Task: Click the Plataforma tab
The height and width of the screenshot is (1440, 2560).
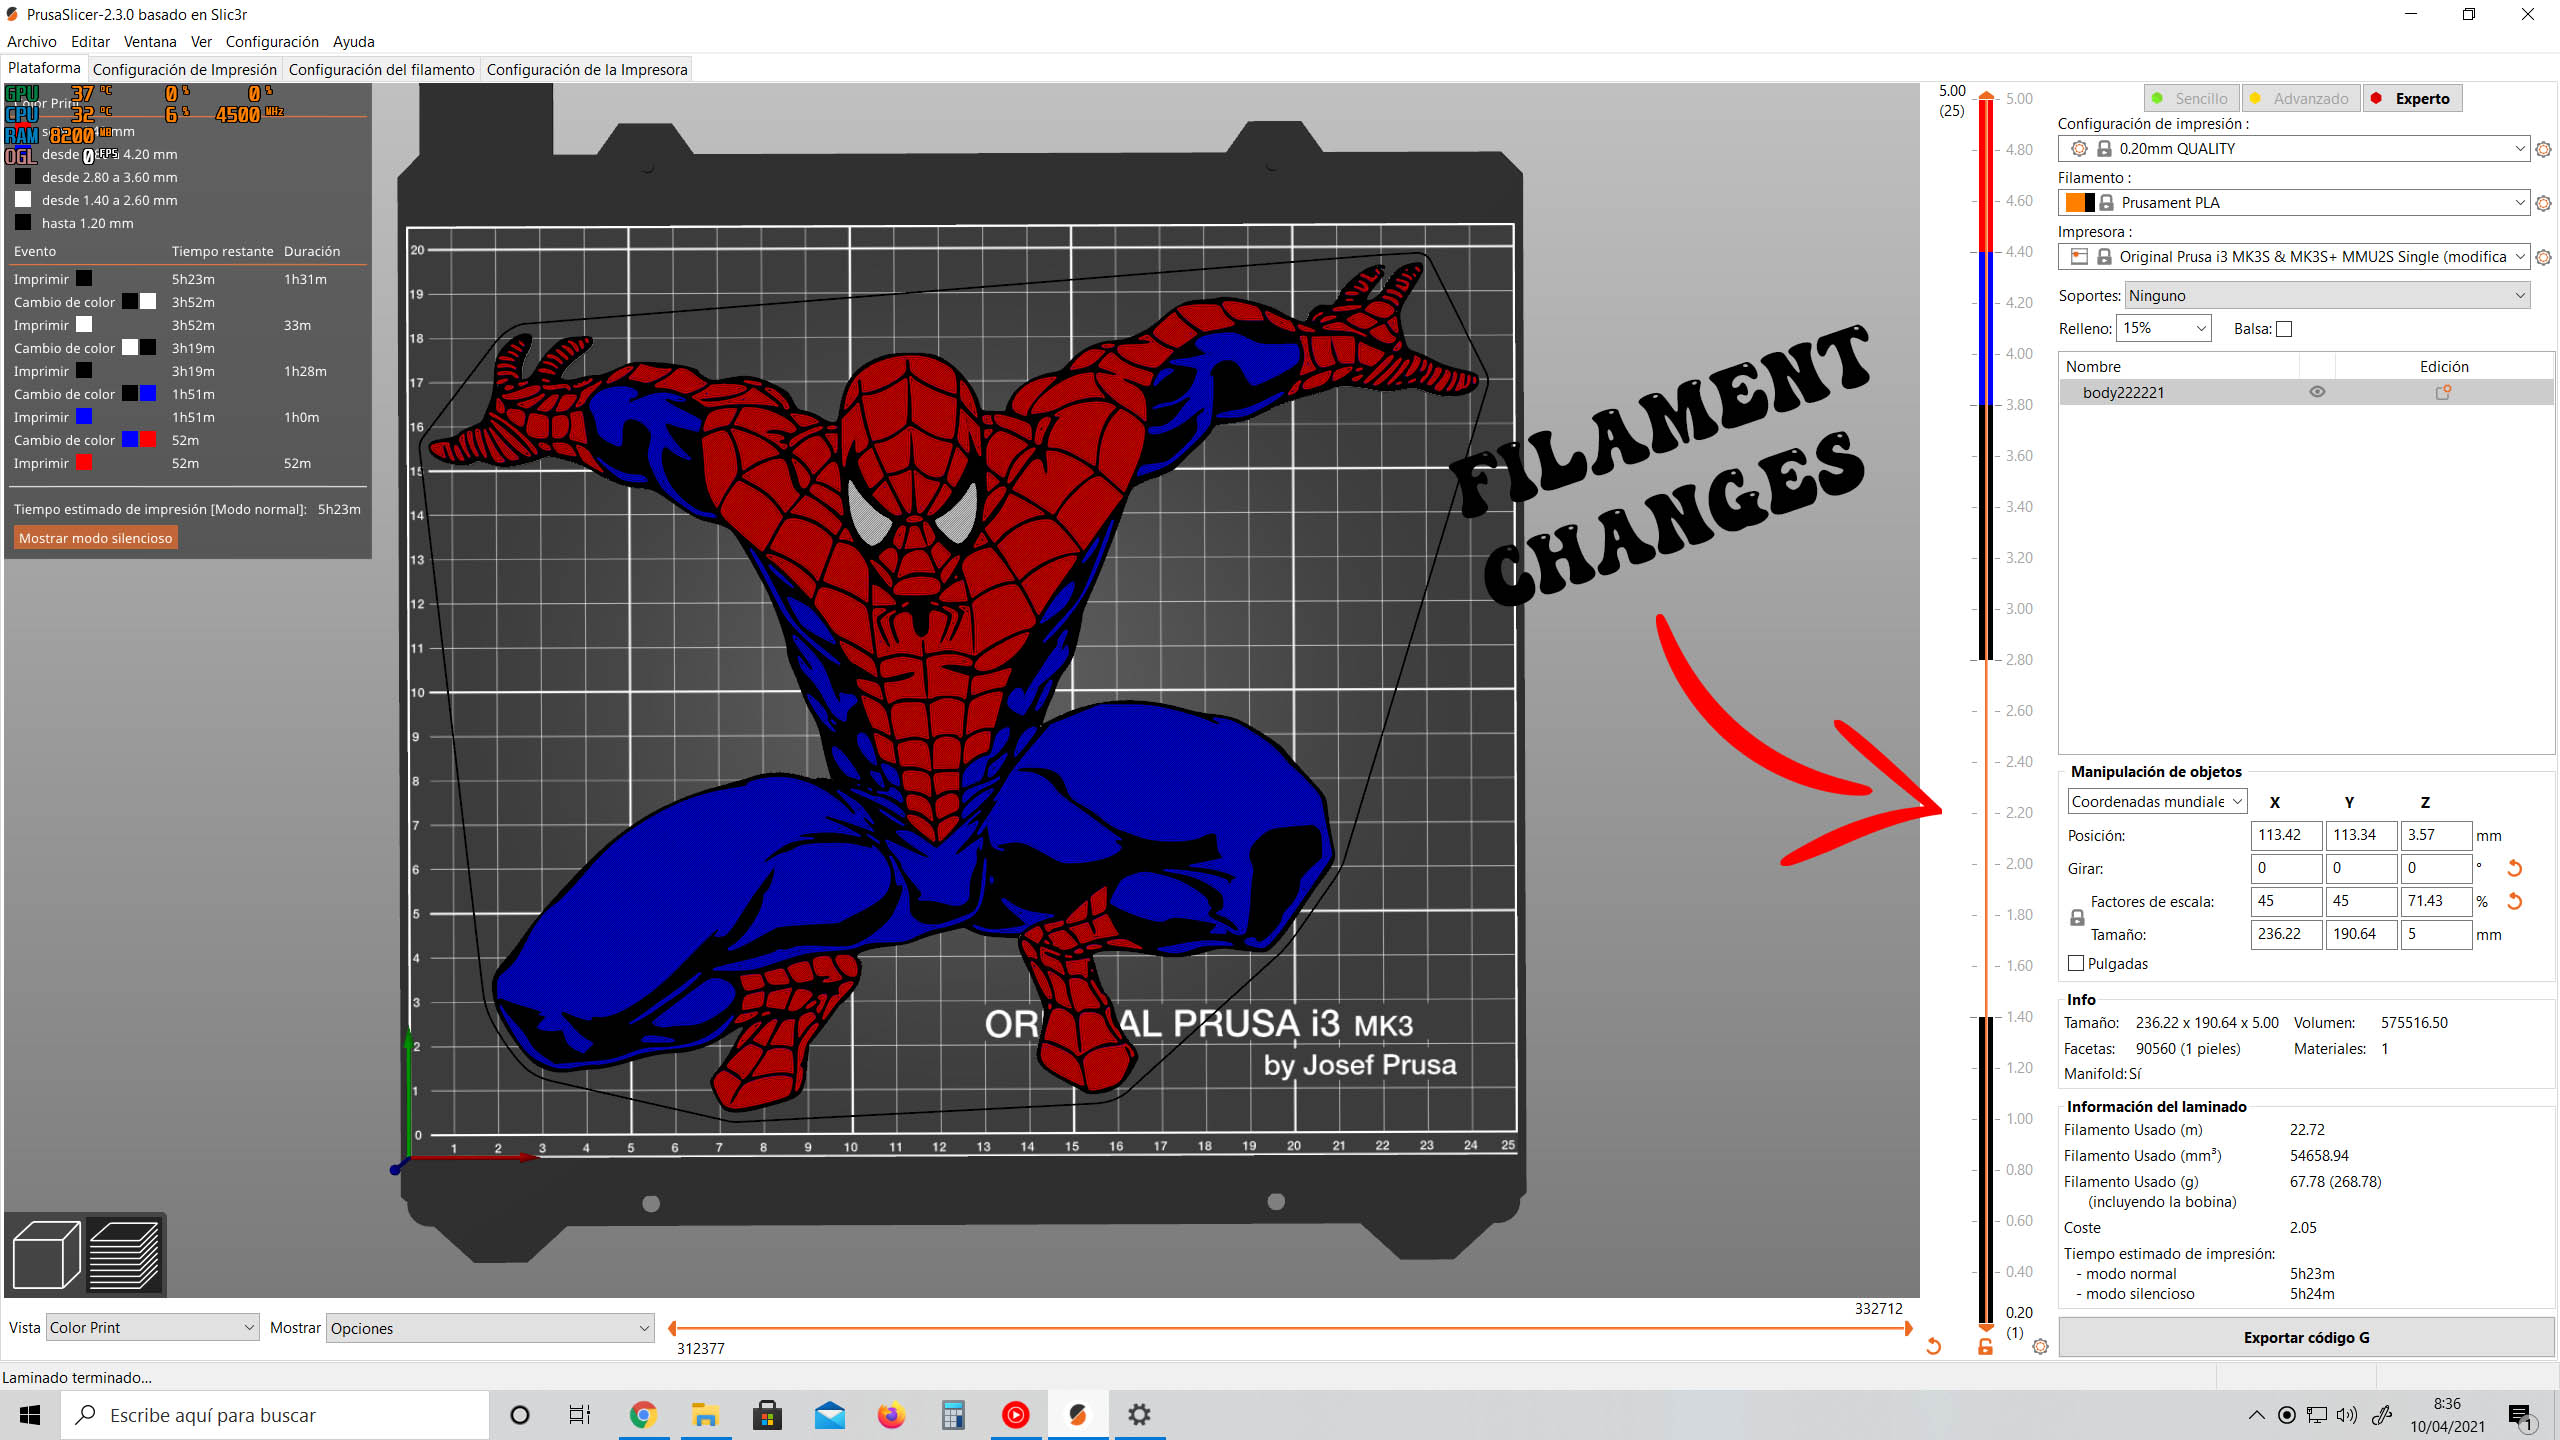Action: click(44, 68)
